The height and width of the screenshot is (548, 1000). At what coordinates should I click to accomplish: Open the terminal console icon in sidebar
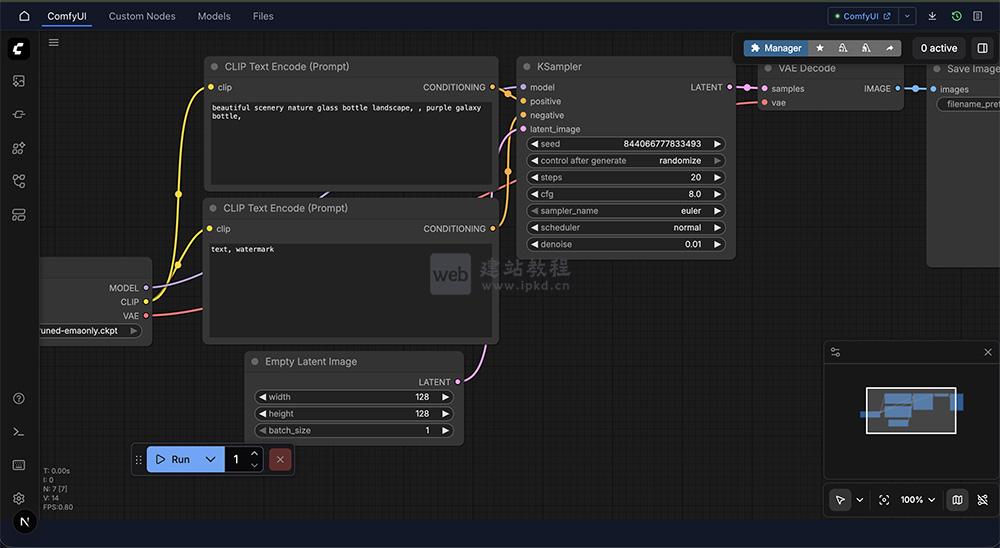coord(19,432)
